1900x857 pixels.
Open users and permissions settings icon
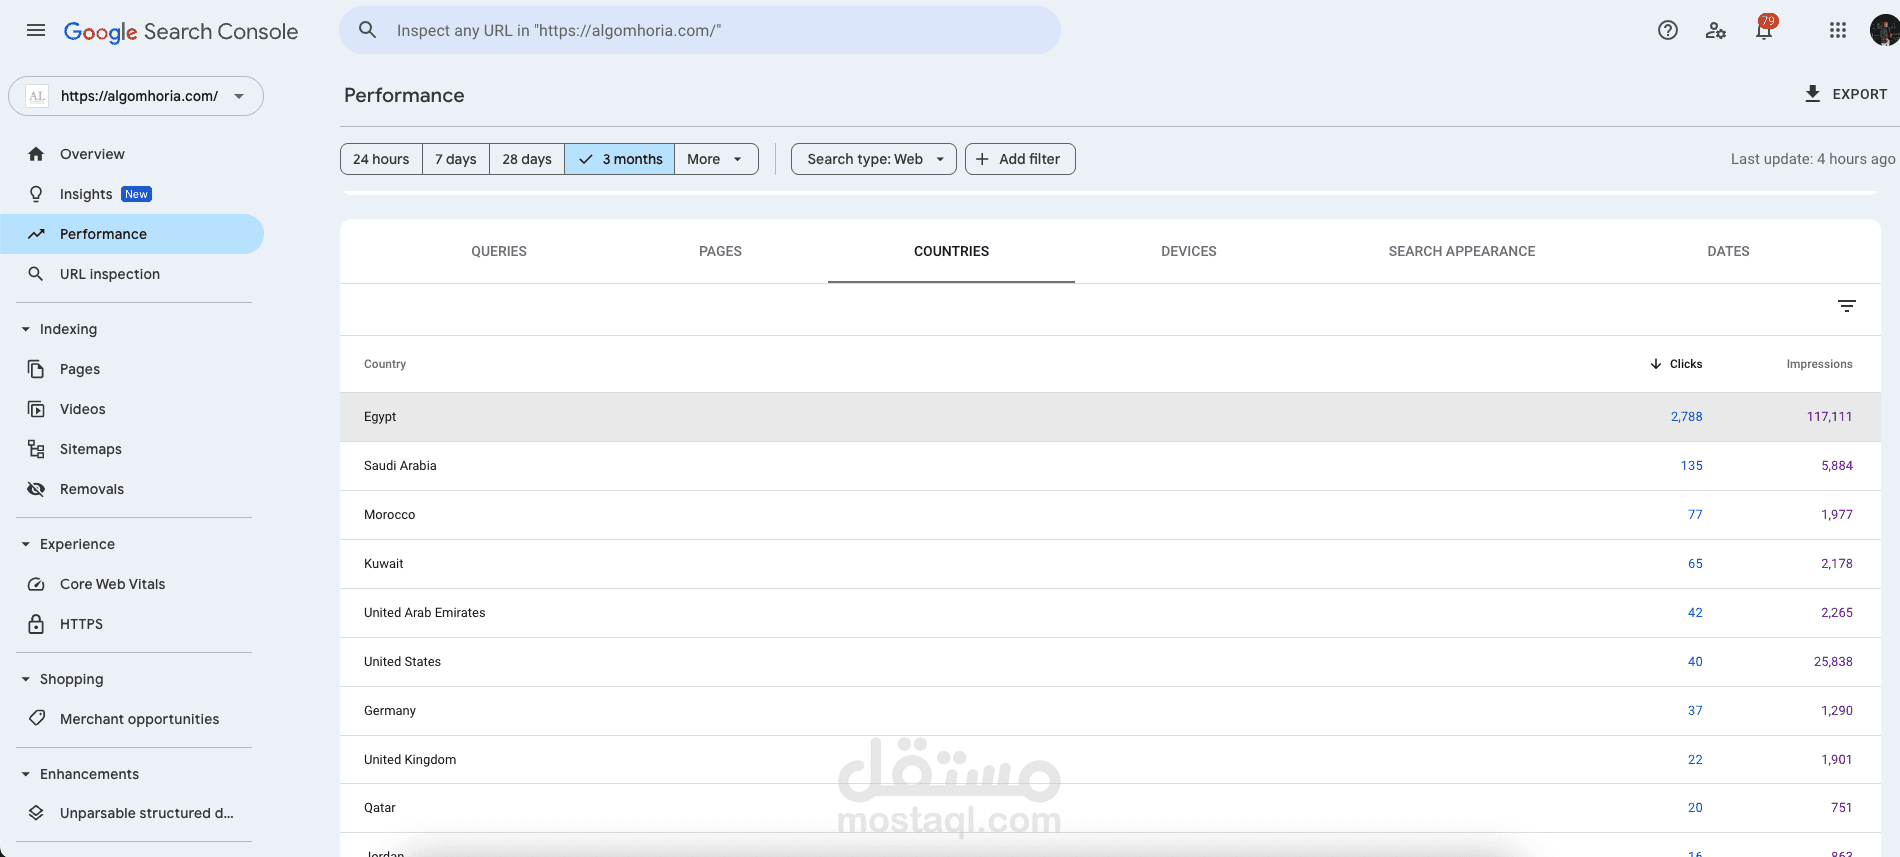coord(1716,30)
